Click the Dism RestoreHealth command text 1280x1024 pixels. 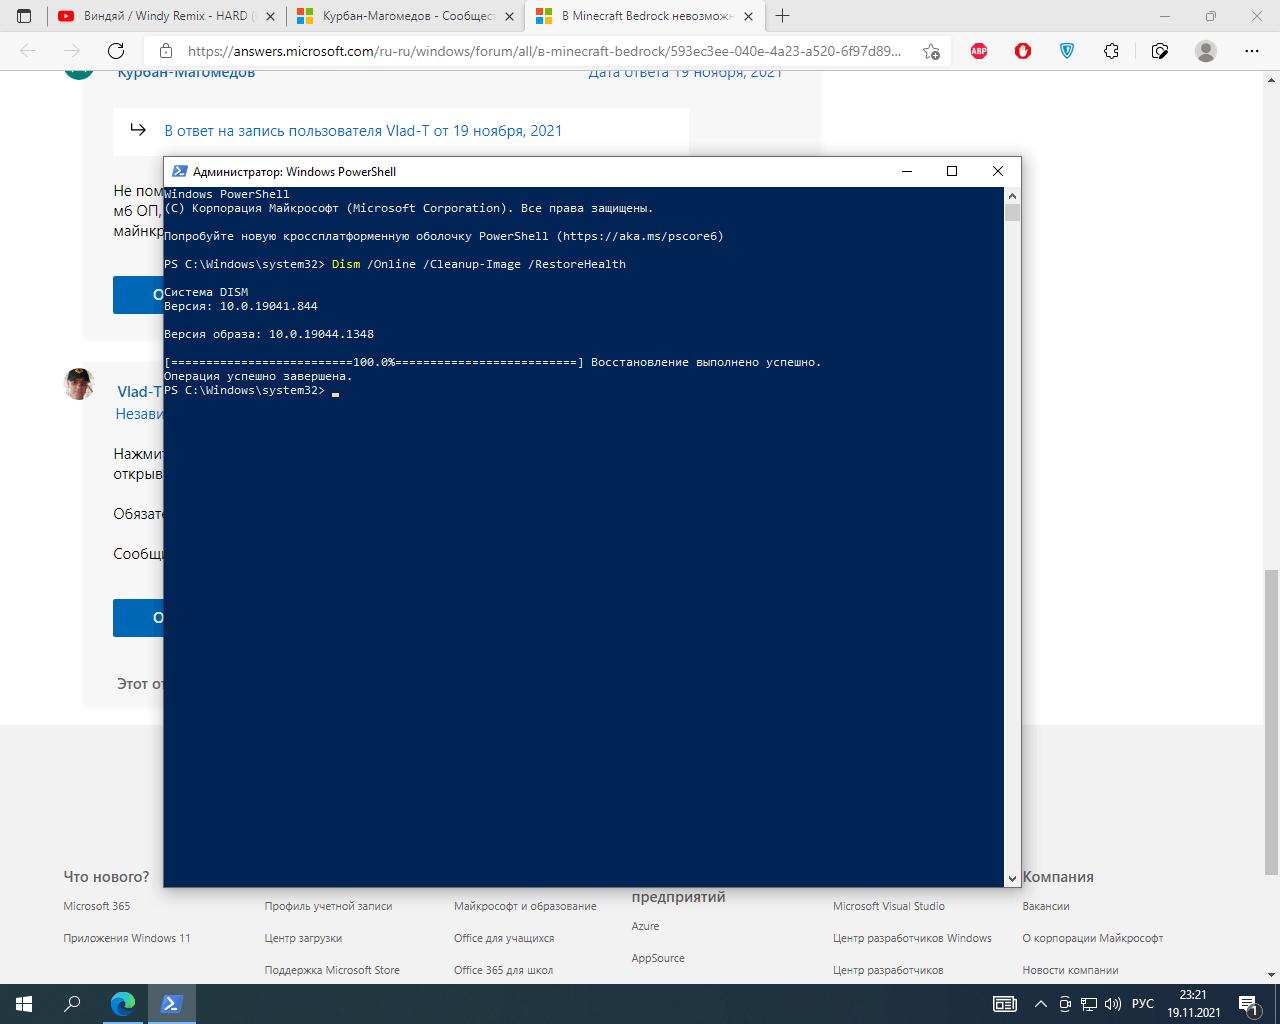coord(479,264)
